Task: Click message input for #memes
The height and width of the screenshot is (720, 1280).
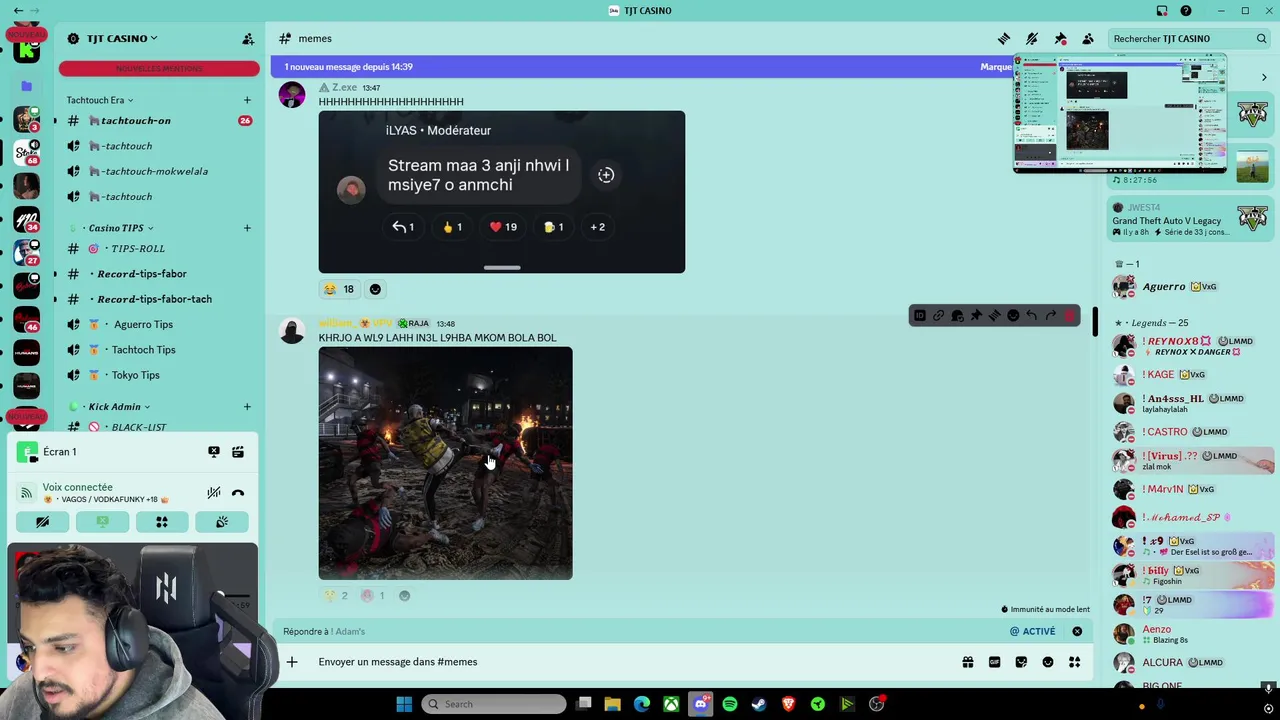Action: (x=630, y=662)
